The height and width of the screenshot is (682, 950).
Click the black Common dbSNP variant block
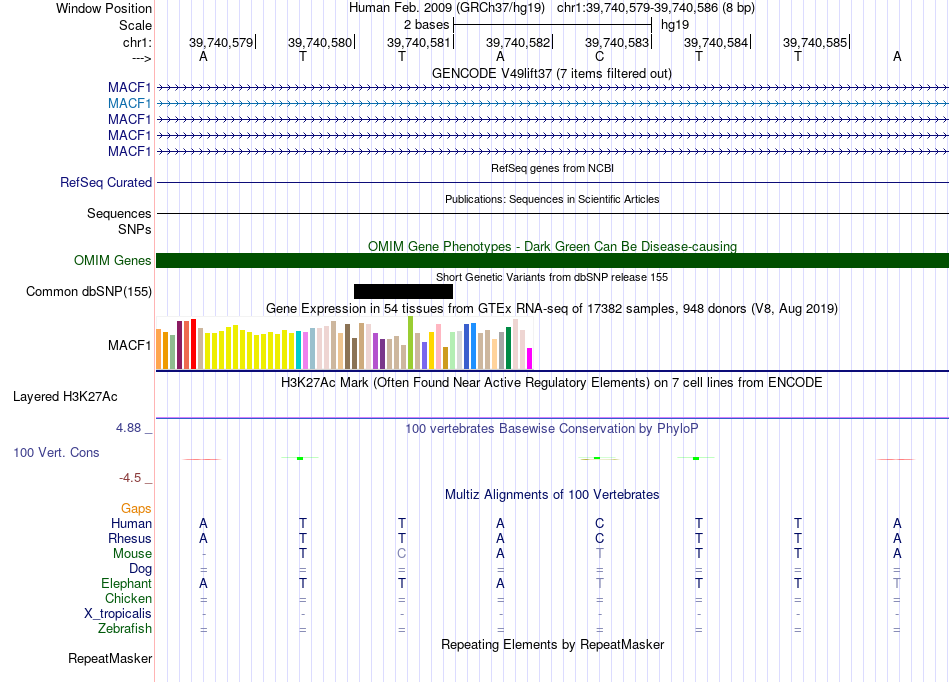[403, 291]
